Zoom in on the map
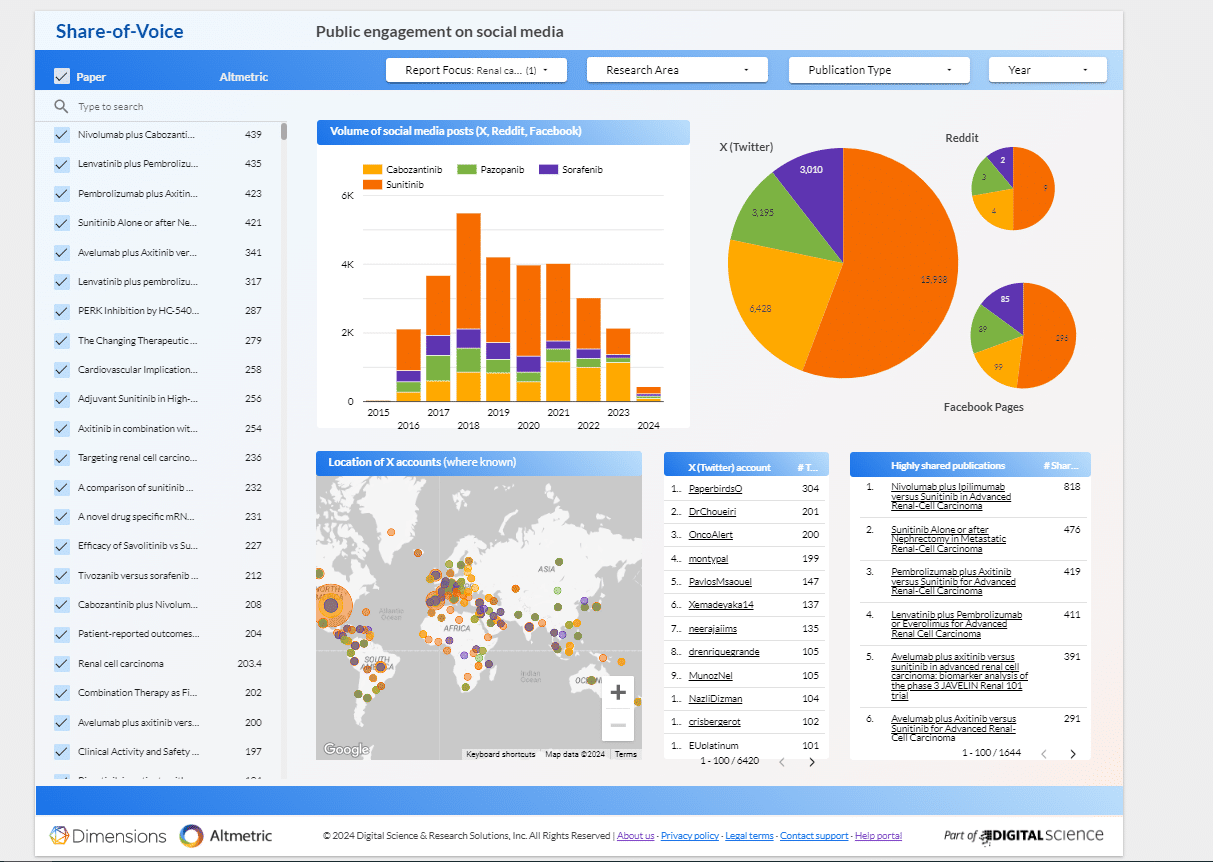 [617, 692]
